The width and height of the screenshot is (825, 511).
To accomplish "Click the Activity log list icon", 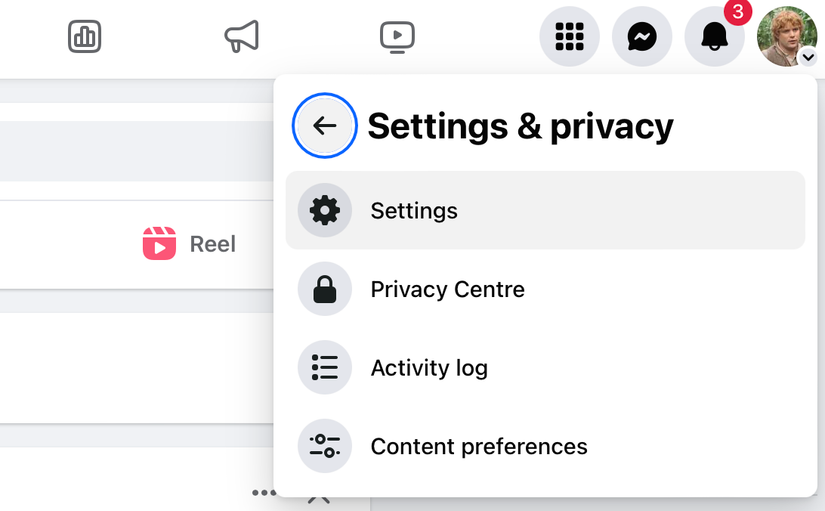I will click(324, 367).
